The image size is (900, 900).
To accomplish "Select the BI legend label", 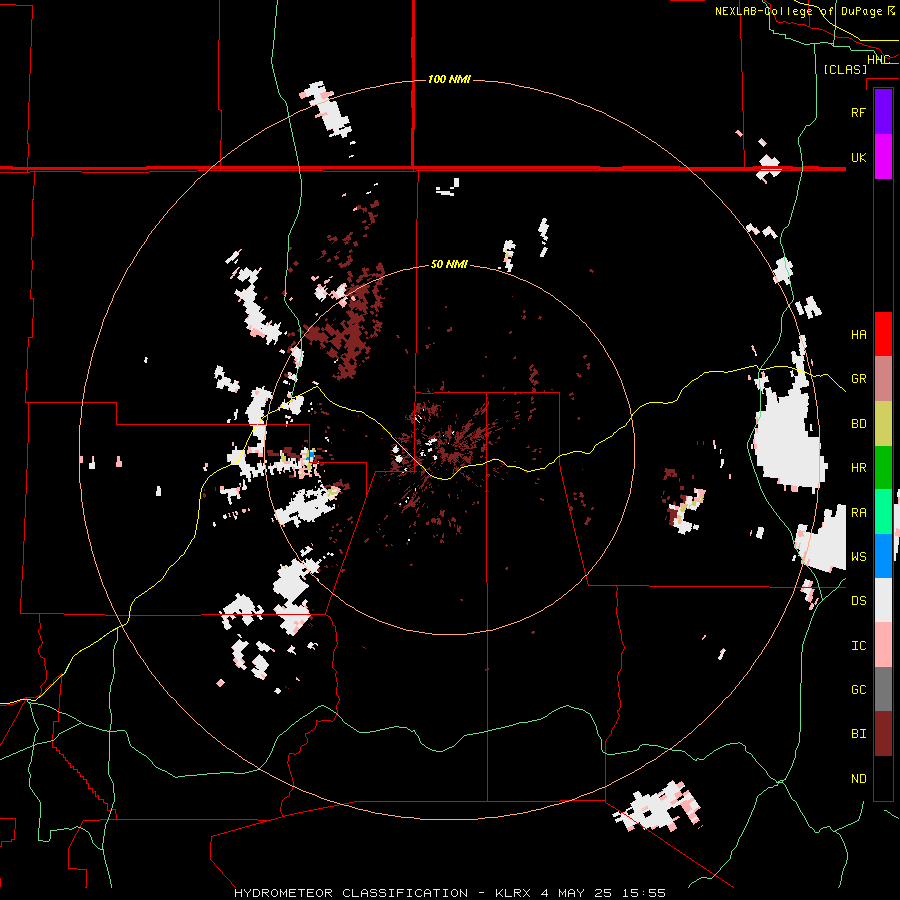I will [858, 734].
